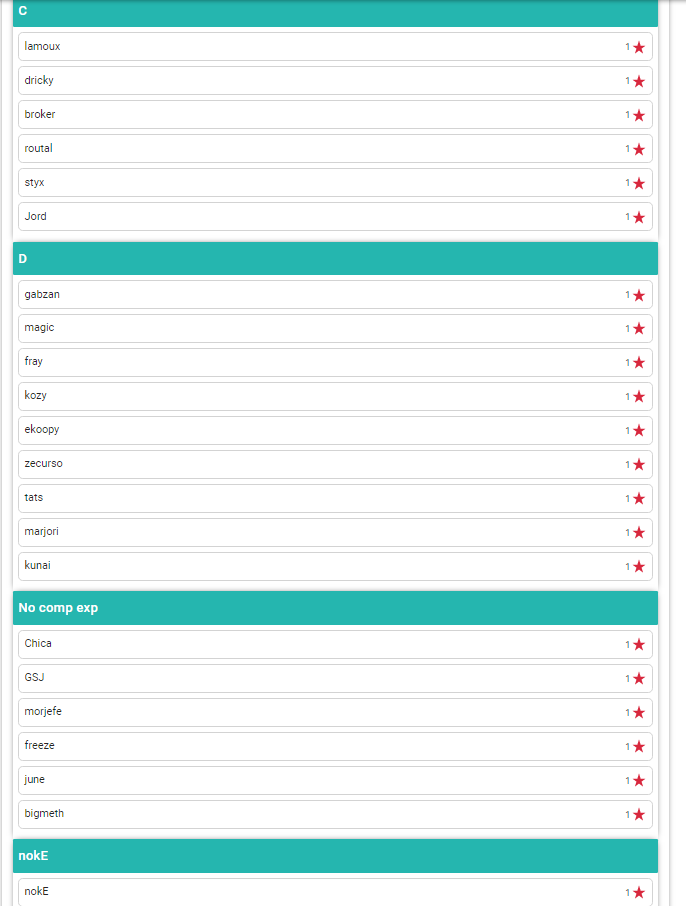This screenshot has width=686, height=906.
Task: Select the player name kunai
Action: click(38, 565)
